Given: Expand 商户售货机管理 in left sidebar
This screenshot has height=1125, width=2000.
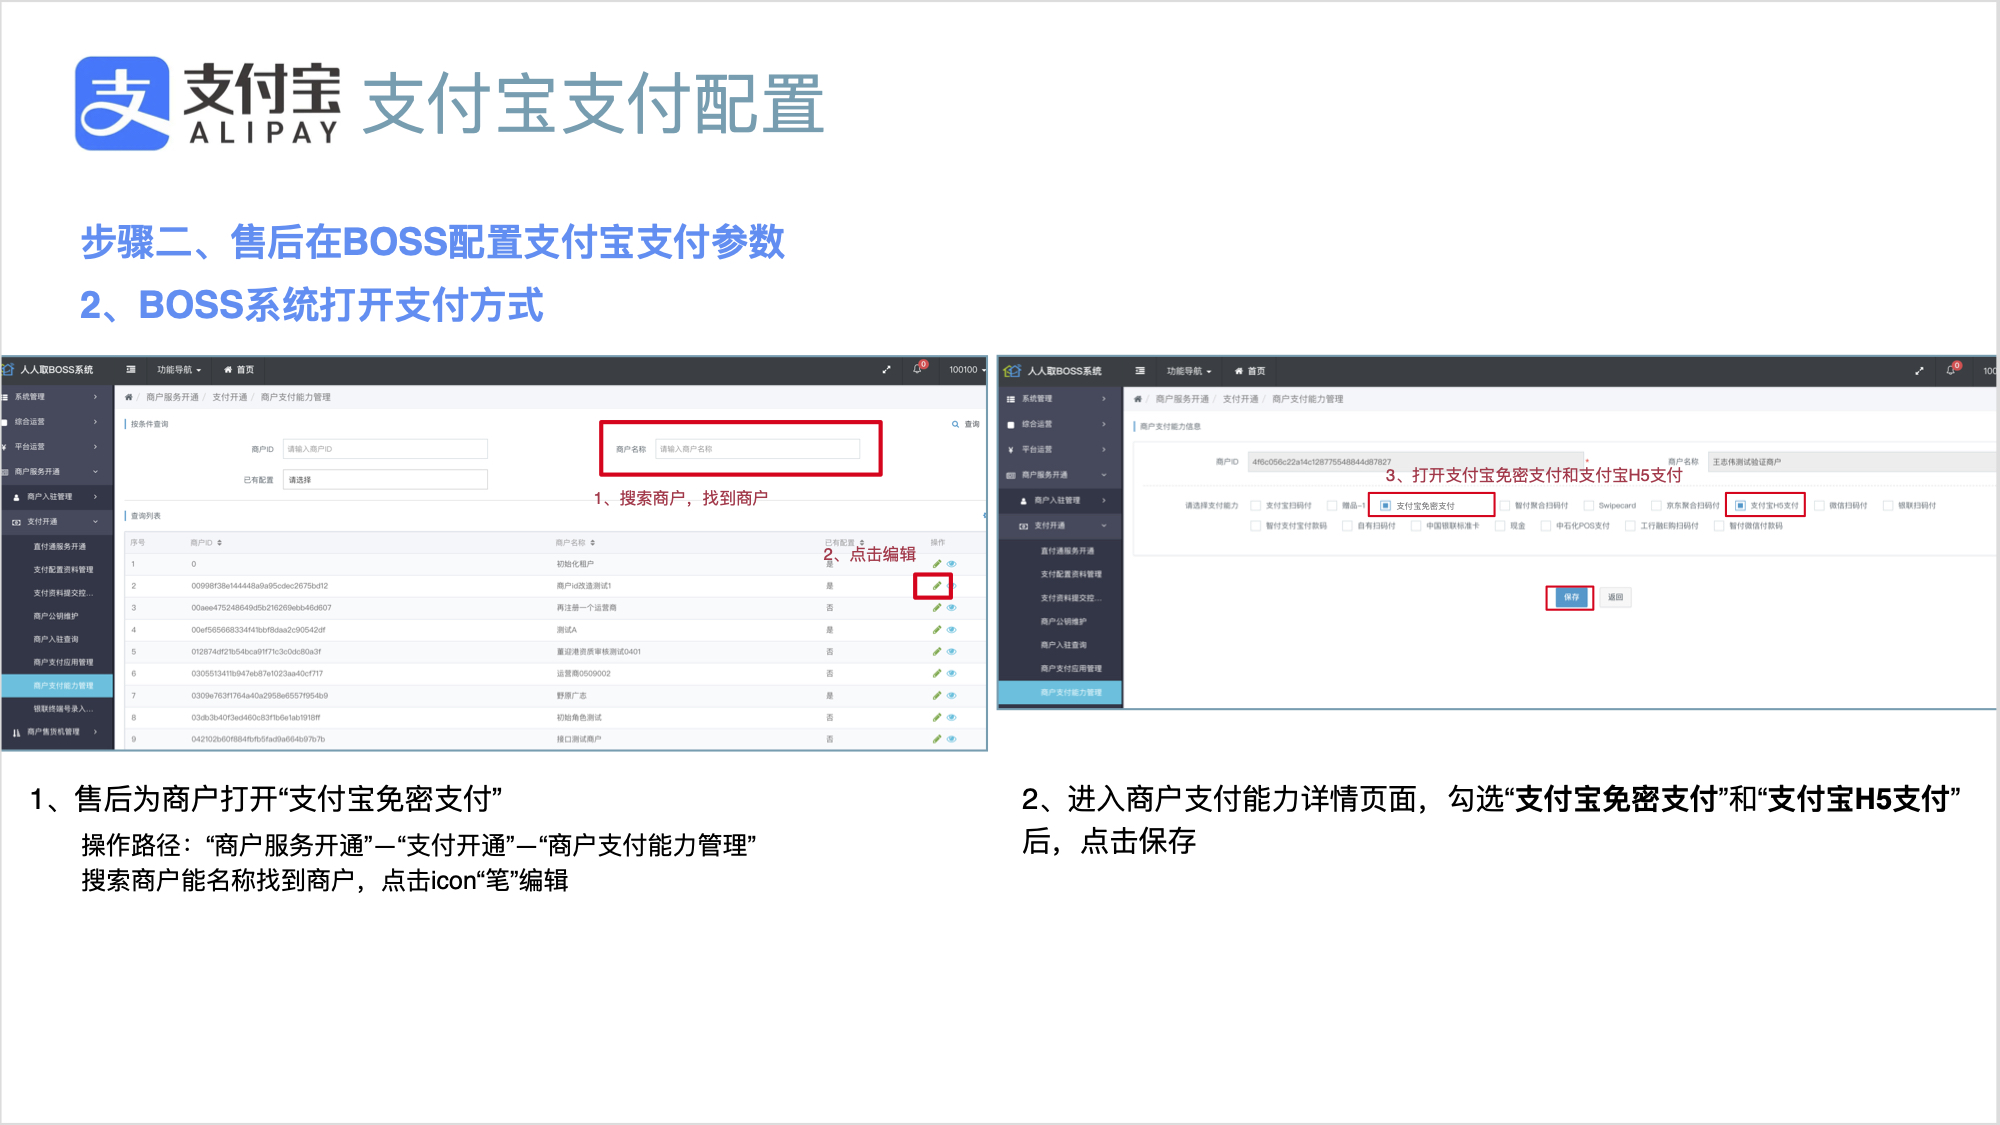Looking at the screenshot, I should (x=56, y=732).
